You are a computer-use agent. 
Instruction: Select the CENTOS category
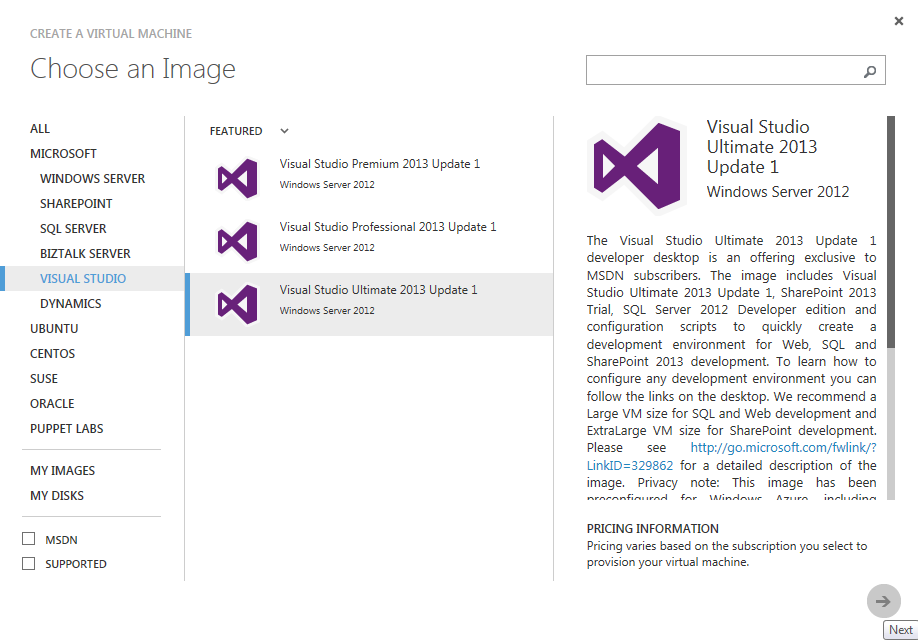tap(53, 354)
